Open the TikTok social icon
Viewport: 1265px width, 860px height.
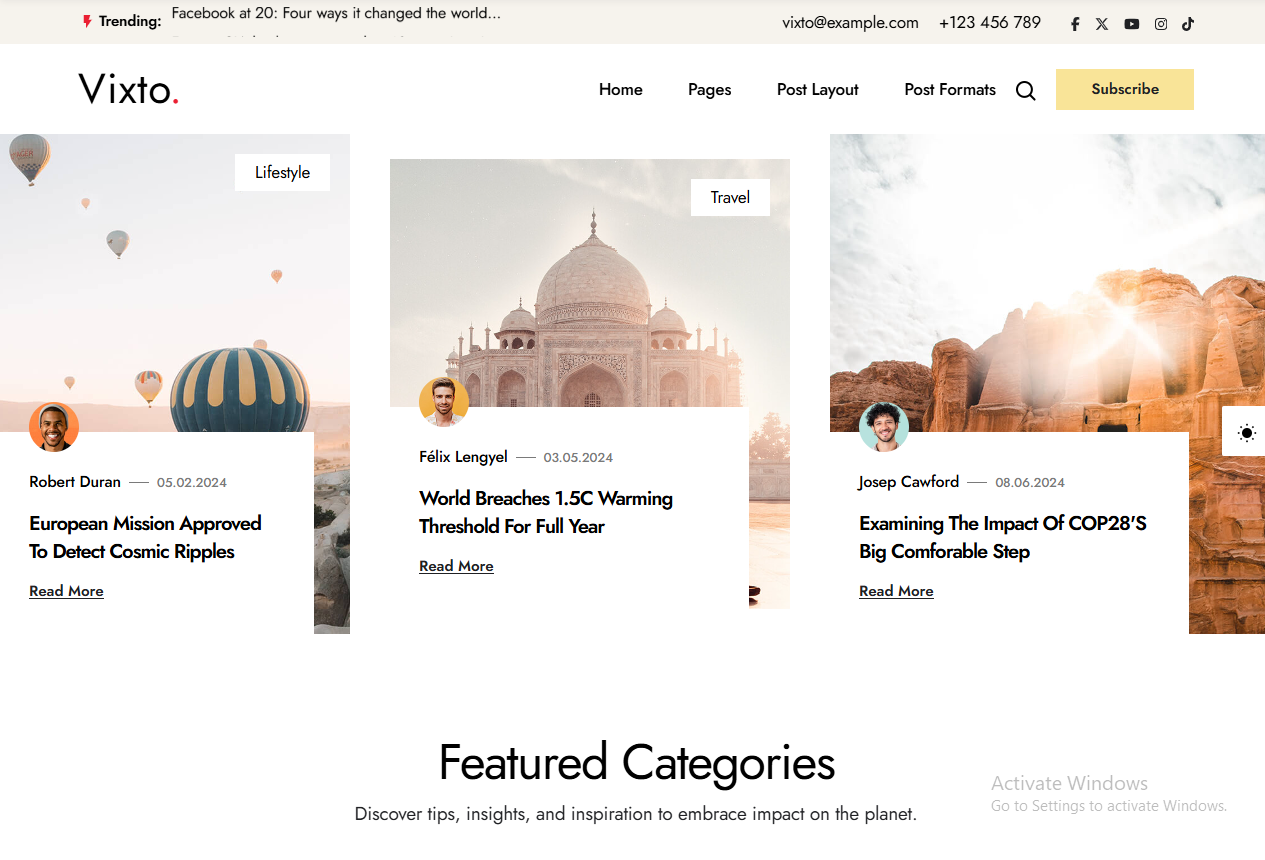1188,24
